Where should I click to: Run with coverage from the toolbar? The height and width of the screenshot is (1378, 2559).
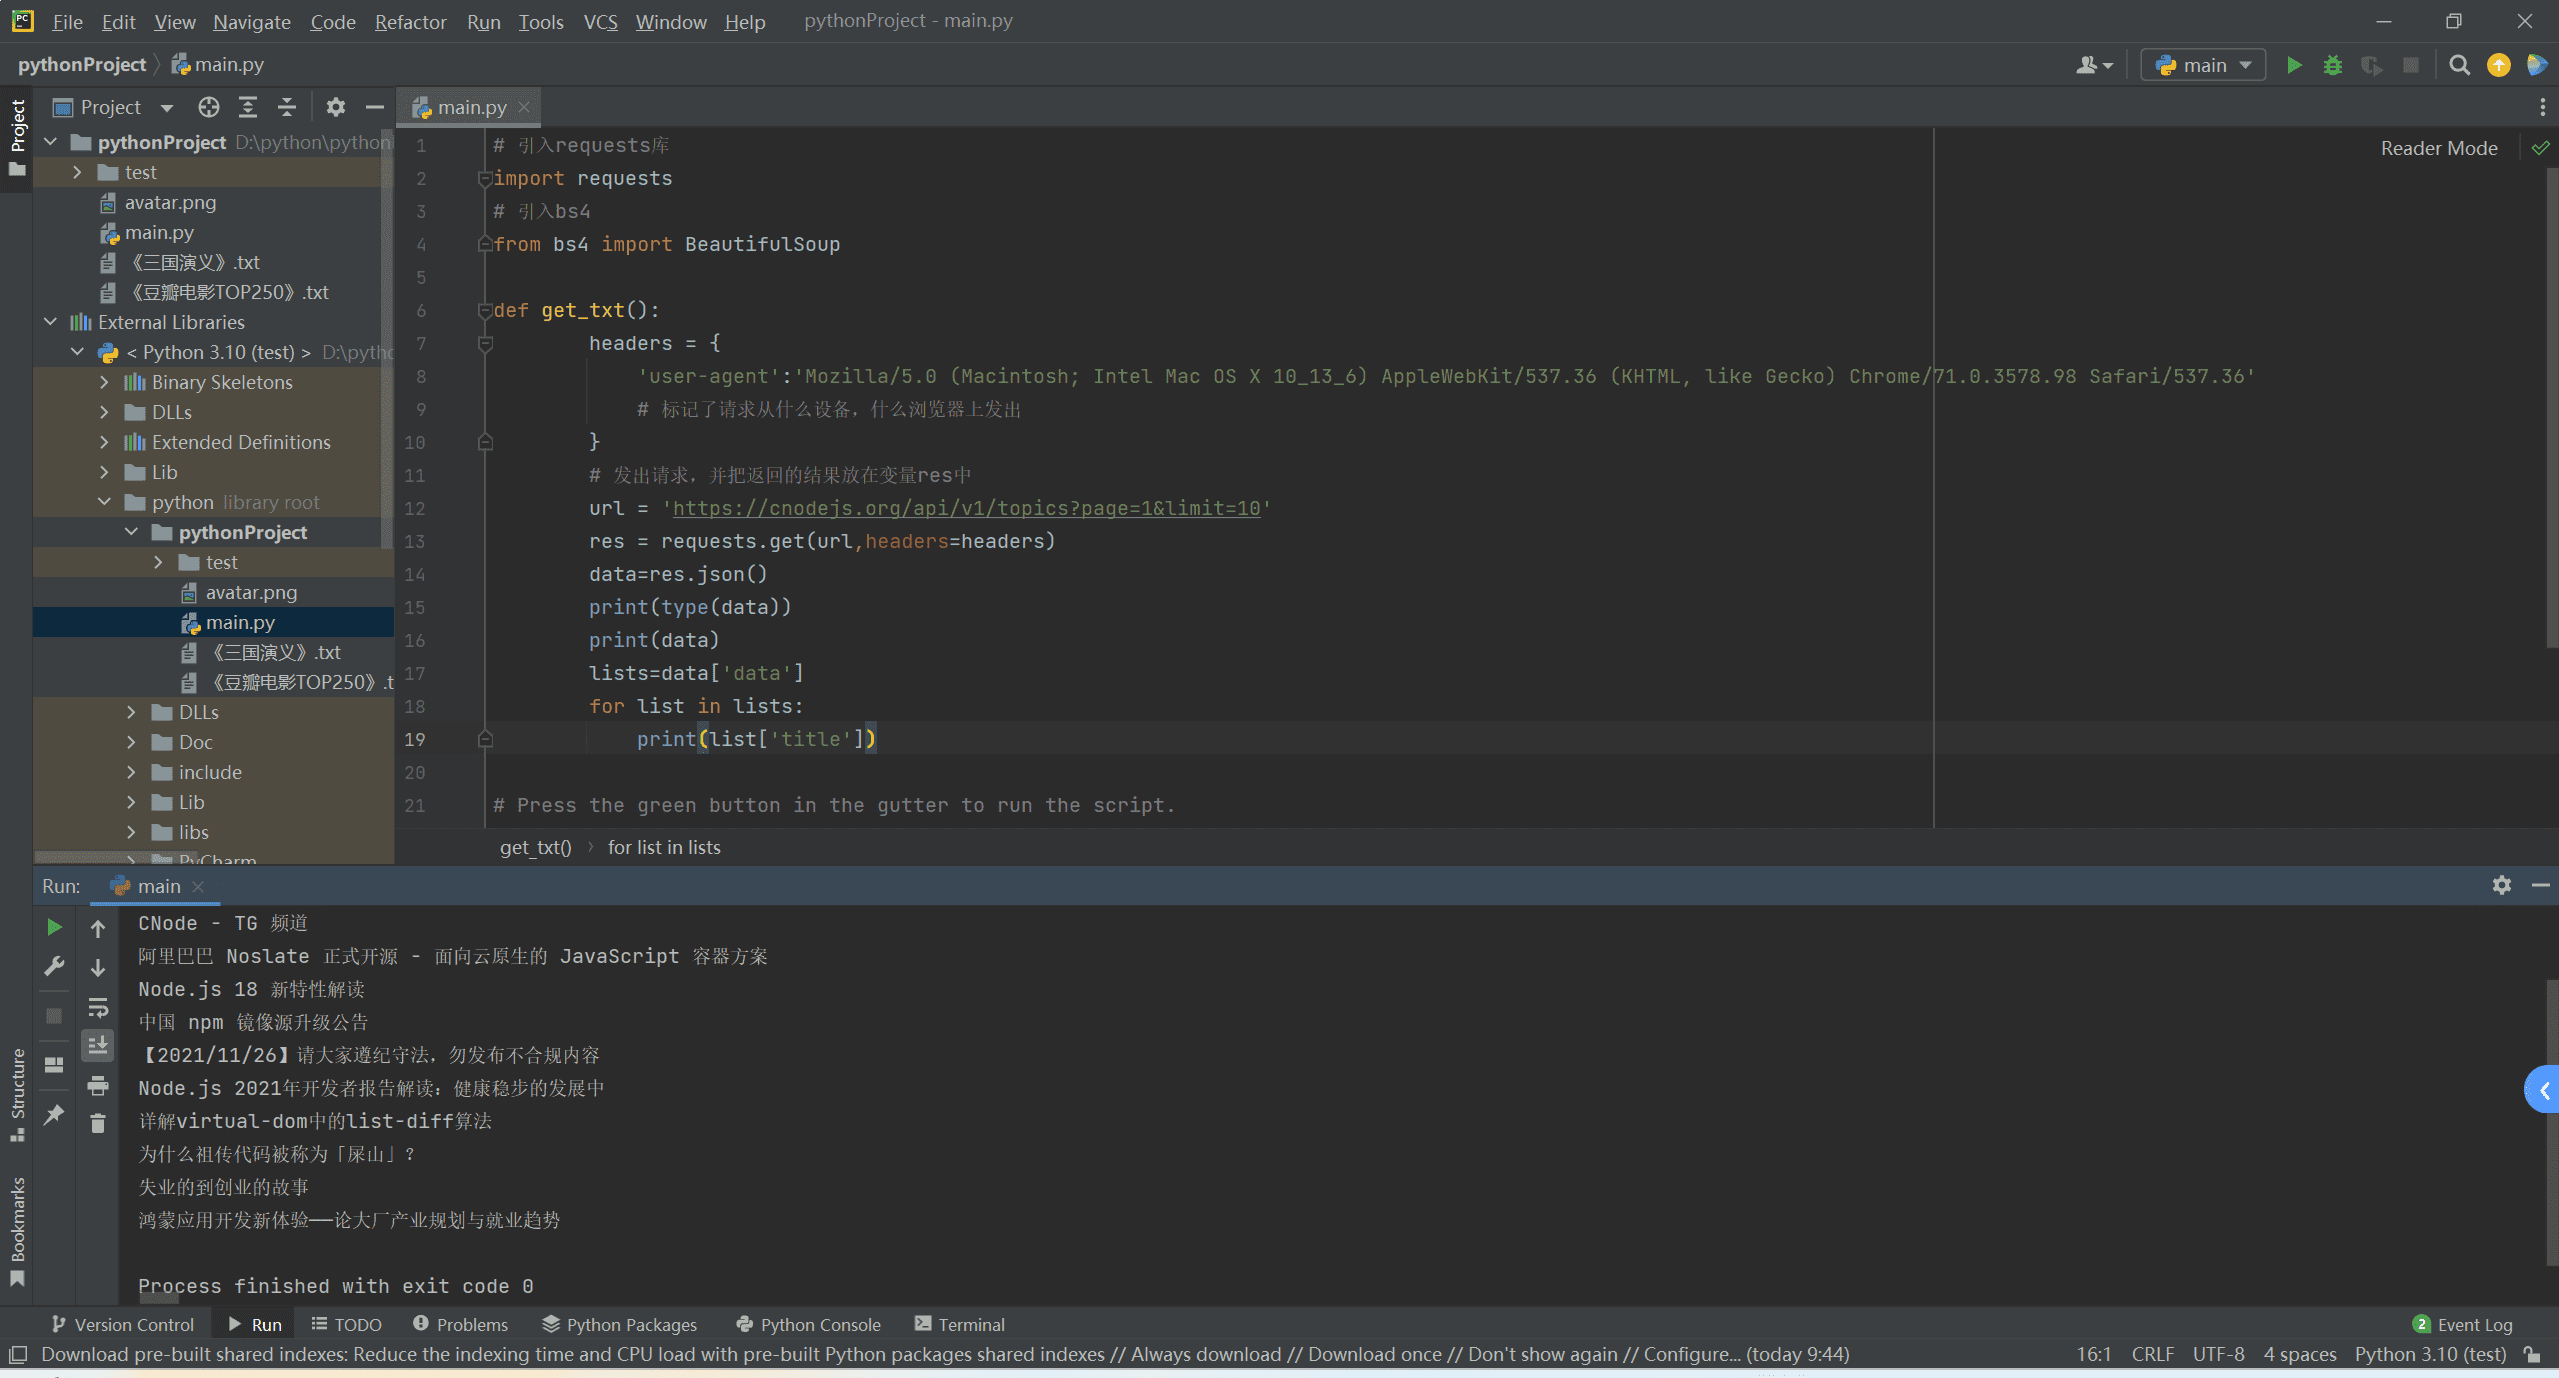2371,65
